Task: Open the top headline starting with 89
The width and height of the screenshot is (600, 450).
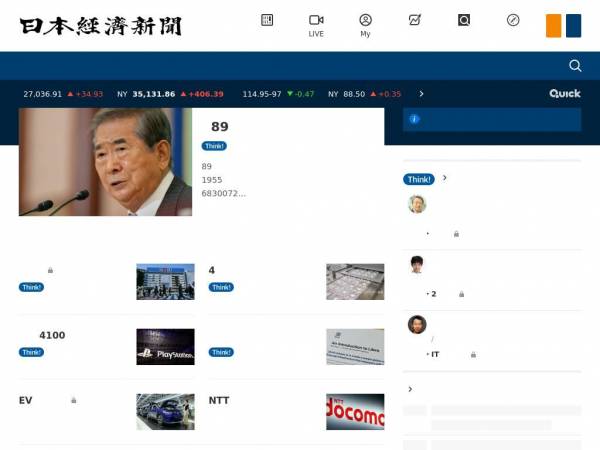Action: coord(220,127)
